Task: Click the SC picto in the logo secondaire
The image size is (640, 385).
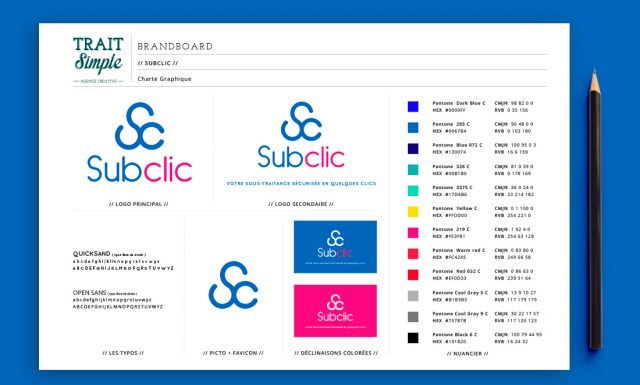Action: (x=301, y=121)
